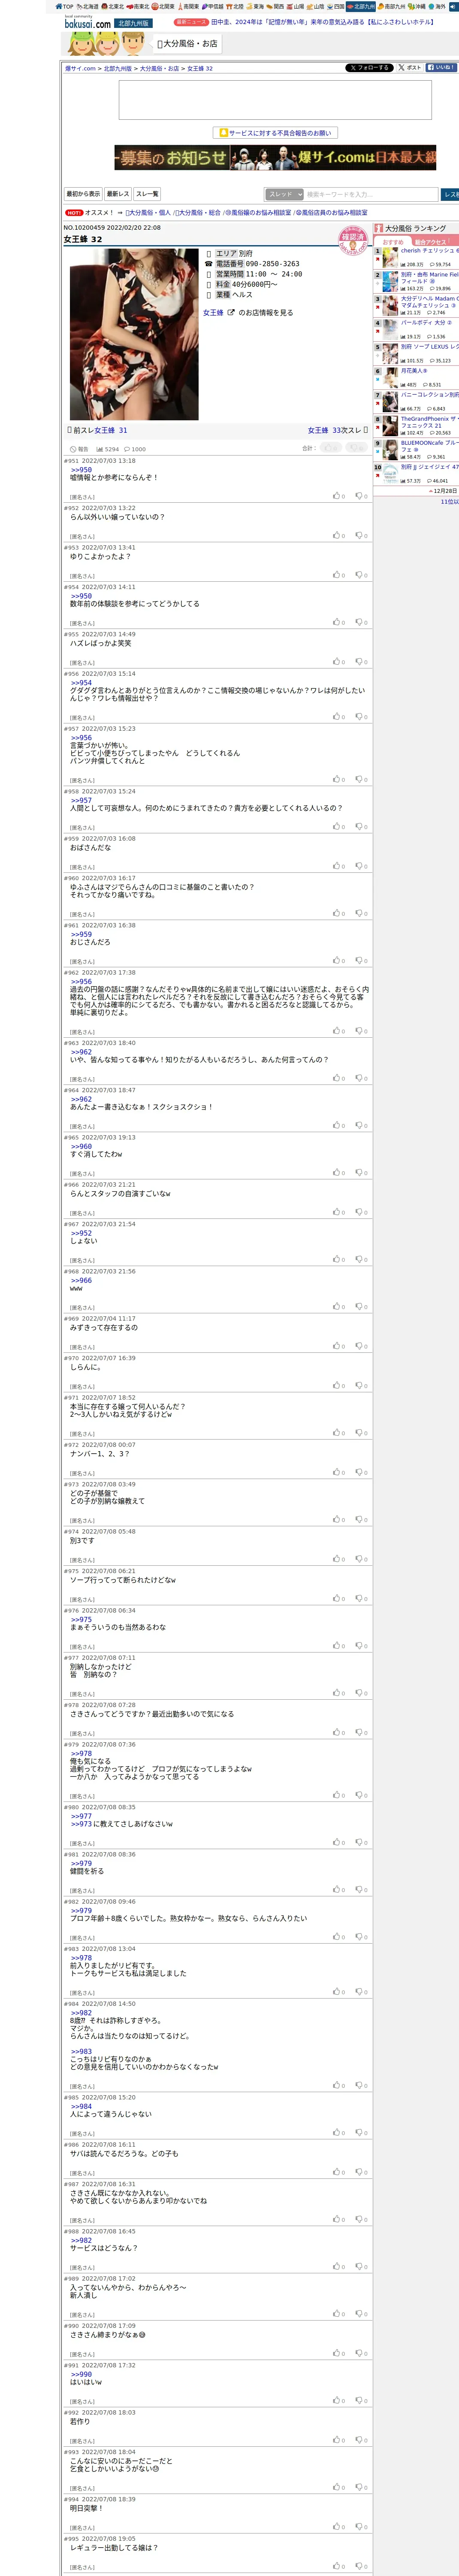This screenshot has height=2576, width=459.
Task: Click スレ一覧 button
Action: pyautogui.click(x=147, y=194)
